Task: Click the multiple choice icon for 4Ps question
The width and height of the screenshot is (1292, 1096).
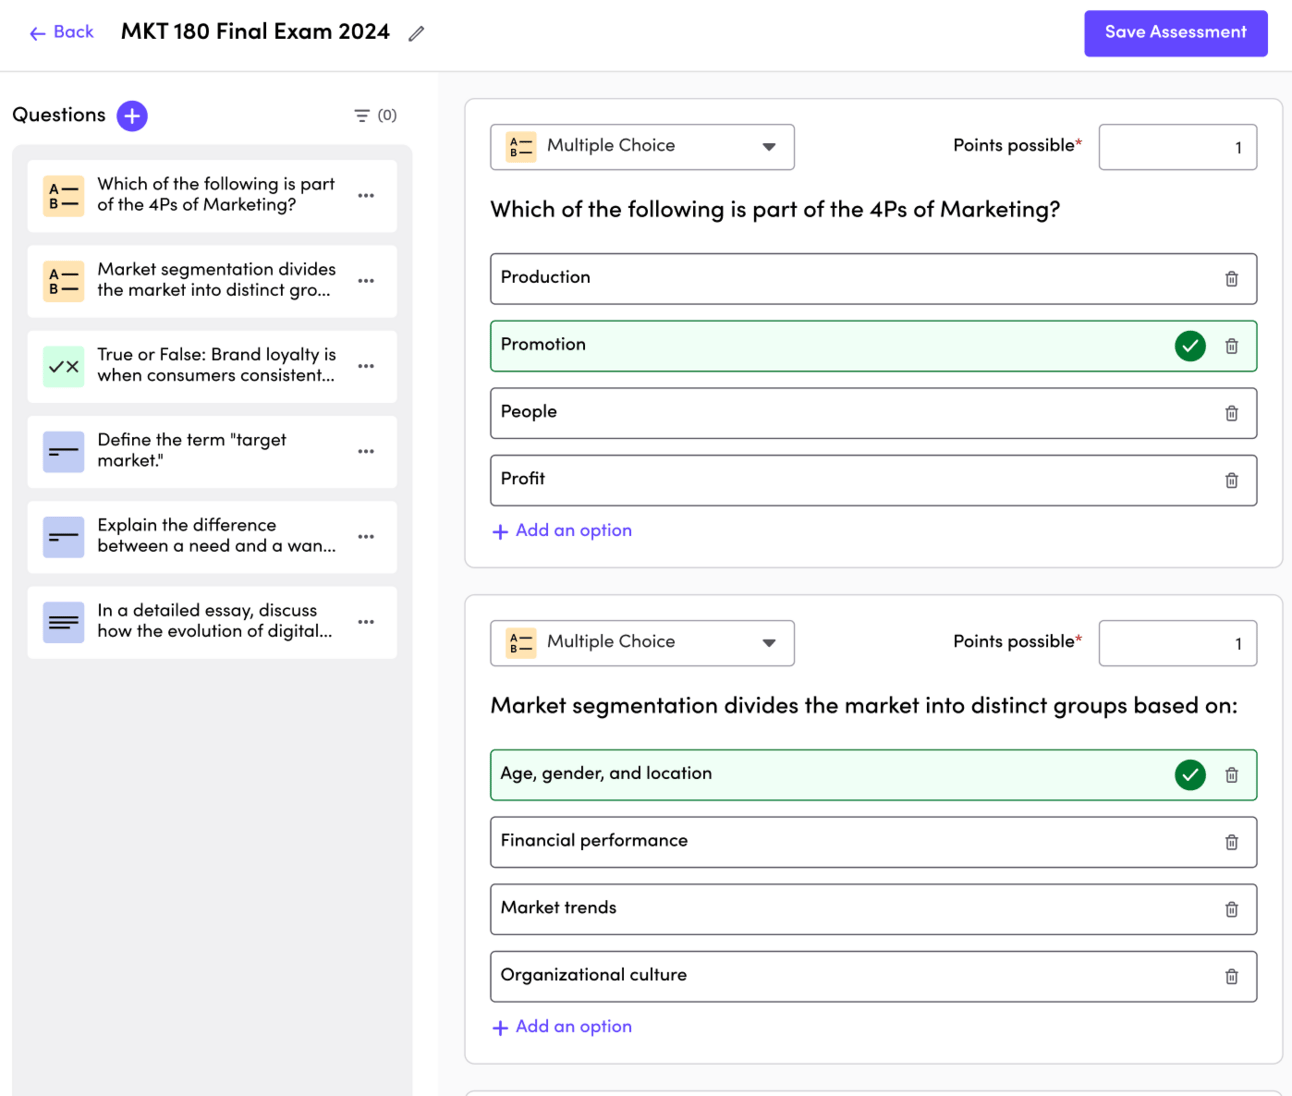Action: (64, 196)
